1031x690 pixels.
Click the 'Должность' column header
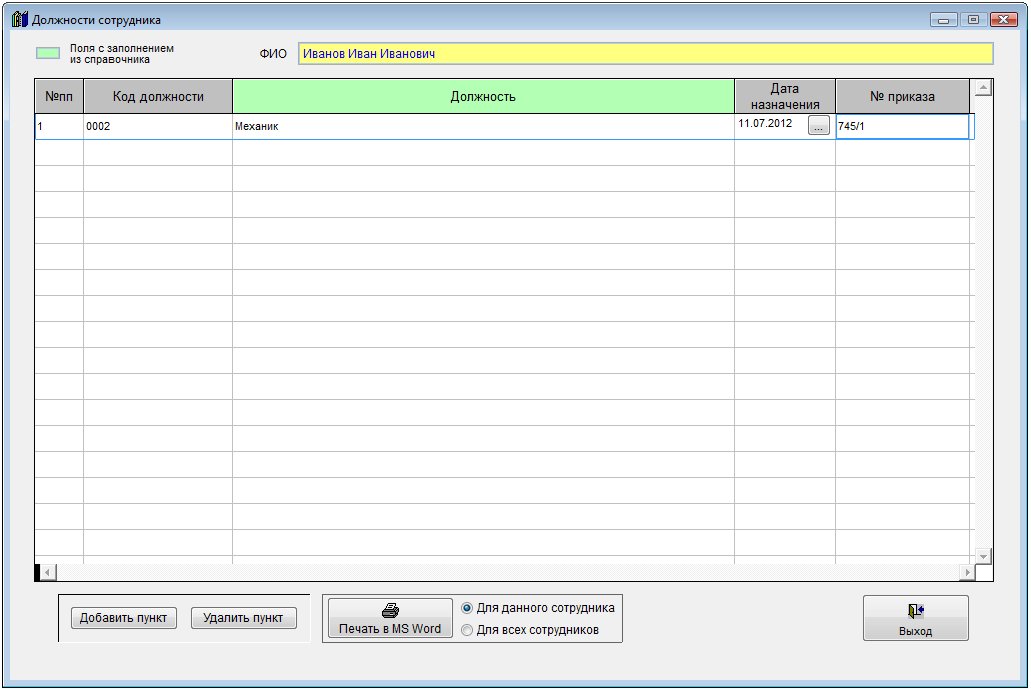[x=483, y=97]
